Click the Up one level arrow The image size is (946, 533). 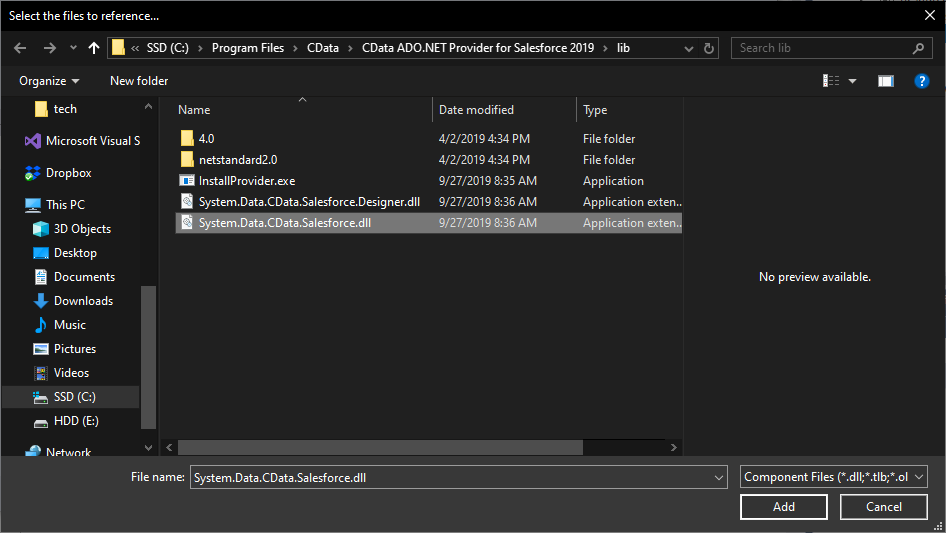click(94, 48)
